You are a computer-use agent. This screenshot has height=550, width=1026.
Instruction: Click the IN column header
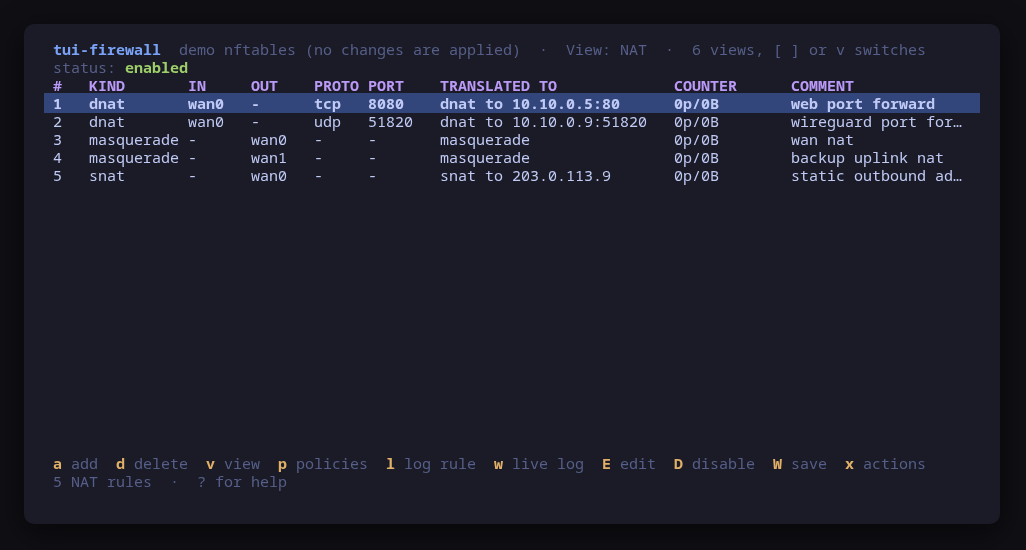click(197, 86)
